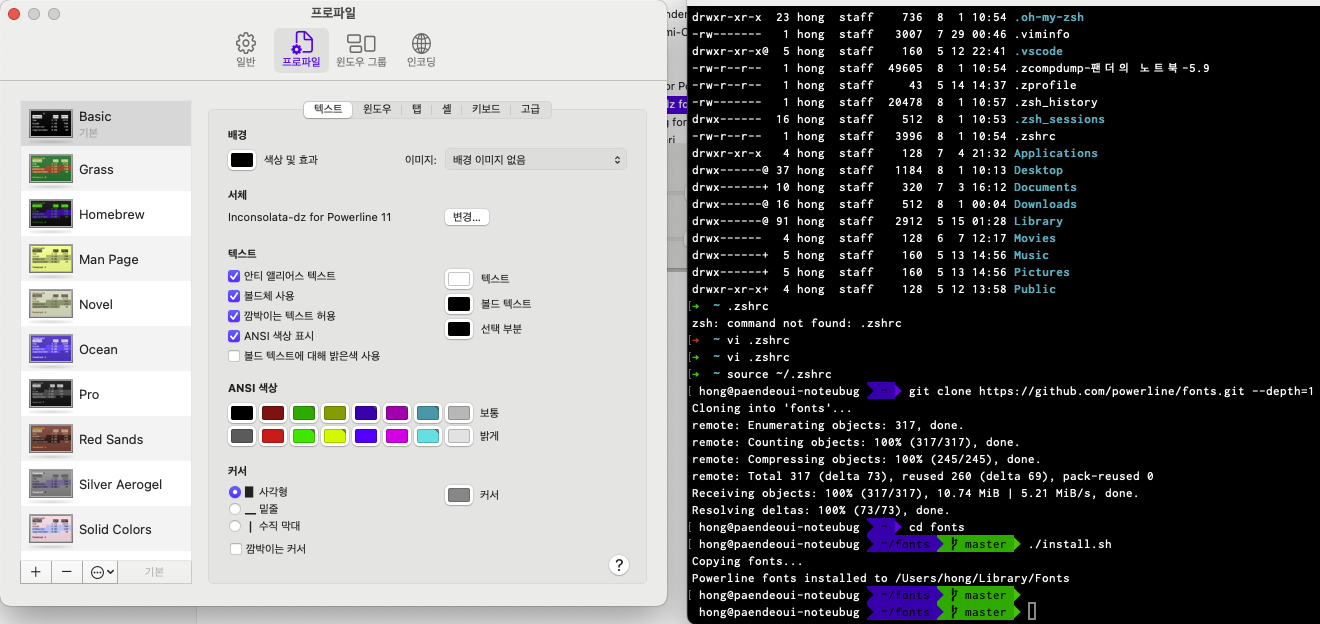Pick the normal green ANSI color swatch

304,413
